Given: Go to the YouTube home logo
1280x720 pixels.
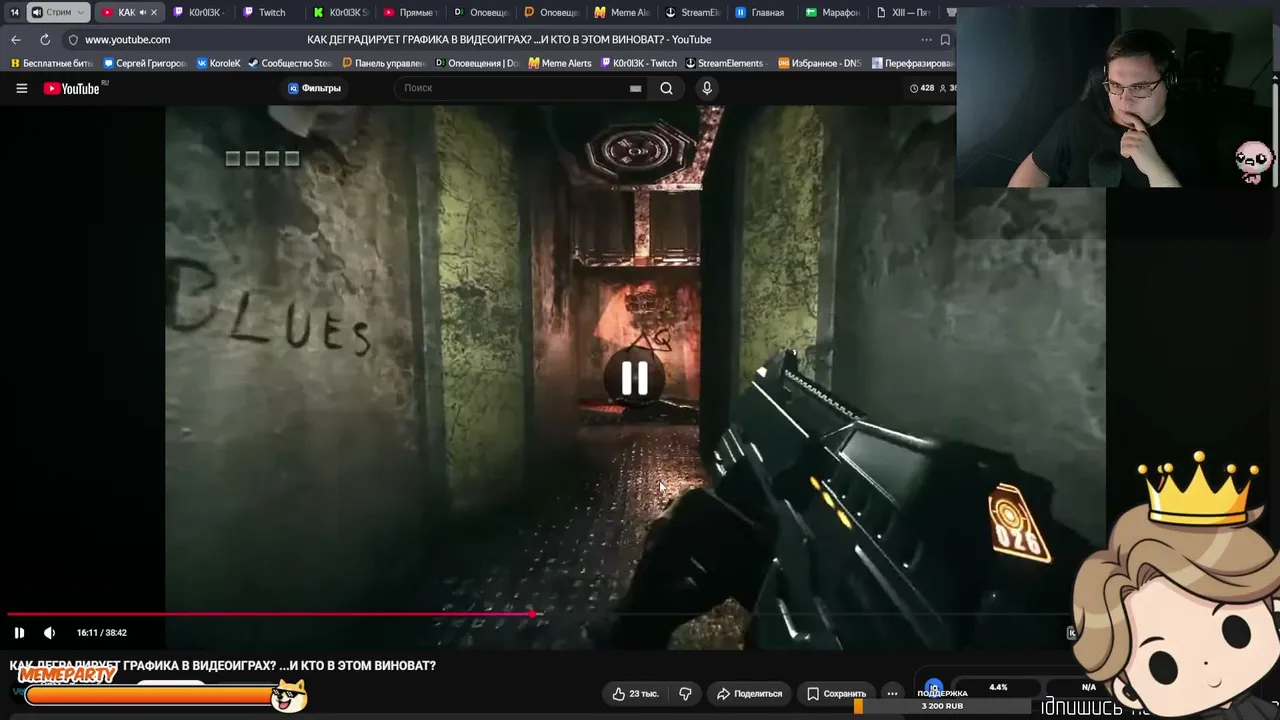Looking at the screenshot, I should (x=72, y=88).
